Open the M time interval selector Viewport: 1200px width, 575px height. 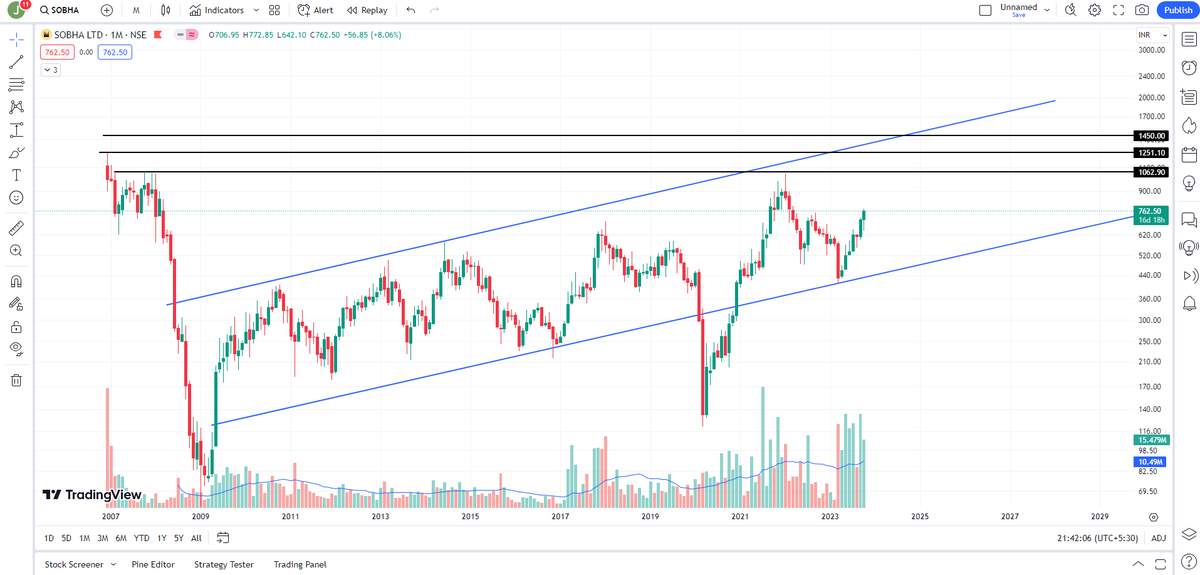pos(136,10)
